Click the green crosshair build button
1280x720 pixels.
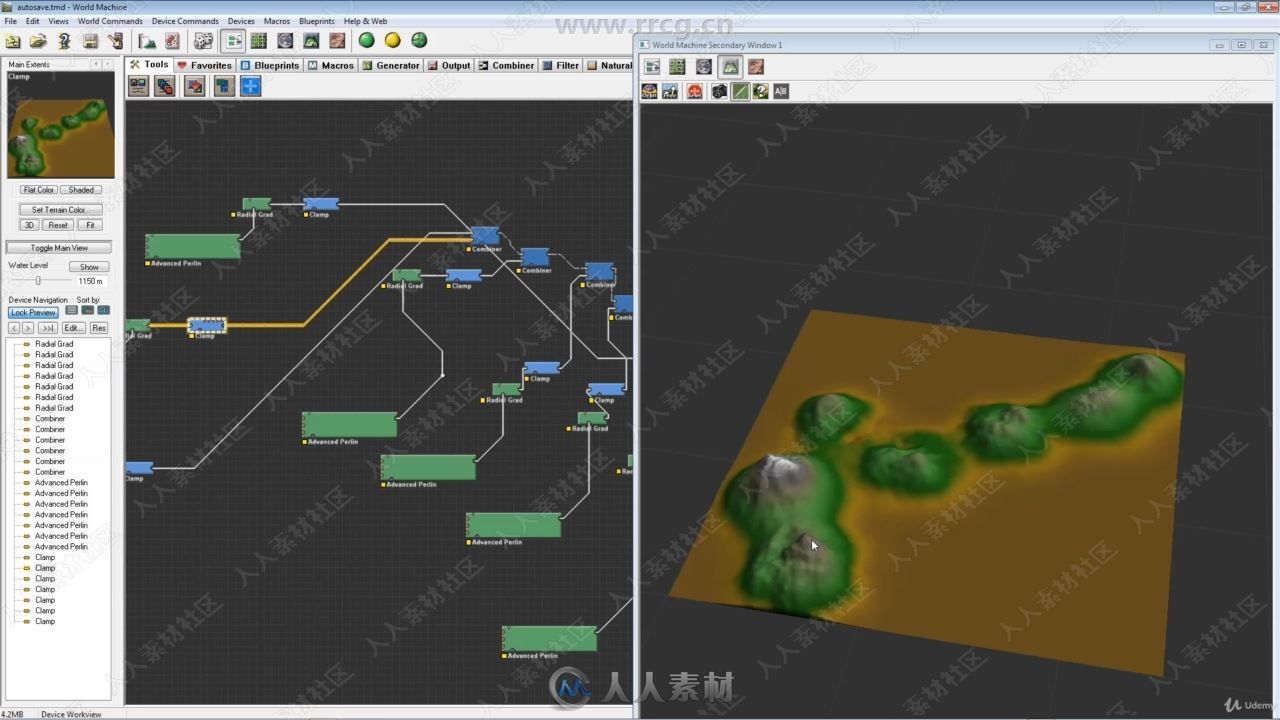coord(419,41)
